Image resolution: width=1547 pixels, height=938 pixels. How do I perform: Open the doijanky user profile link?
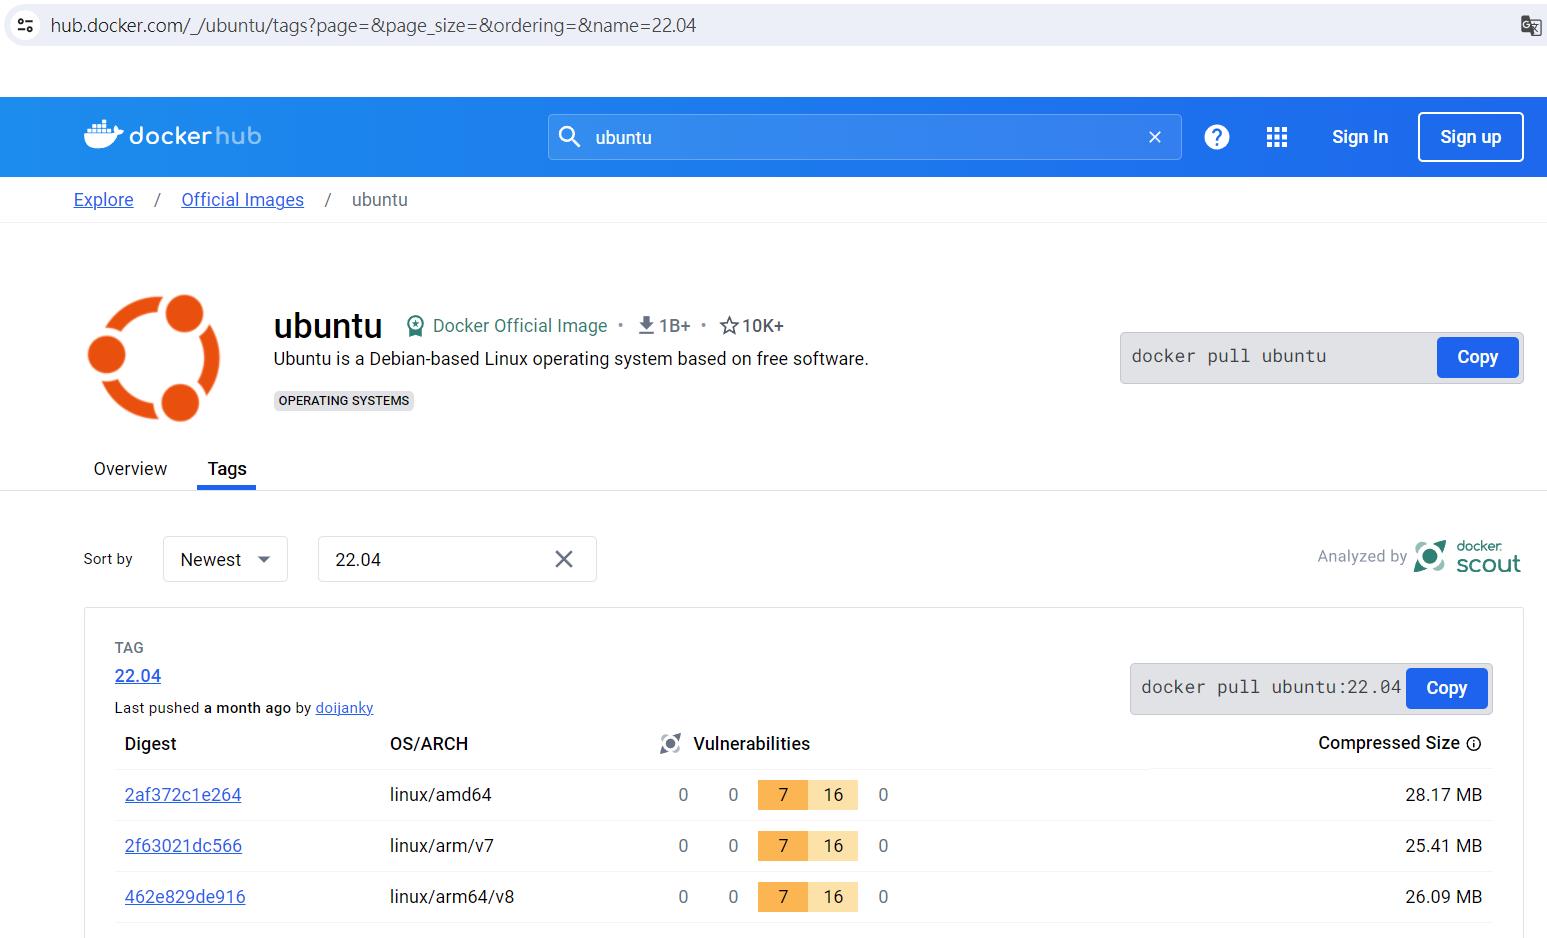pyautogui.click(x=344, y=708)
